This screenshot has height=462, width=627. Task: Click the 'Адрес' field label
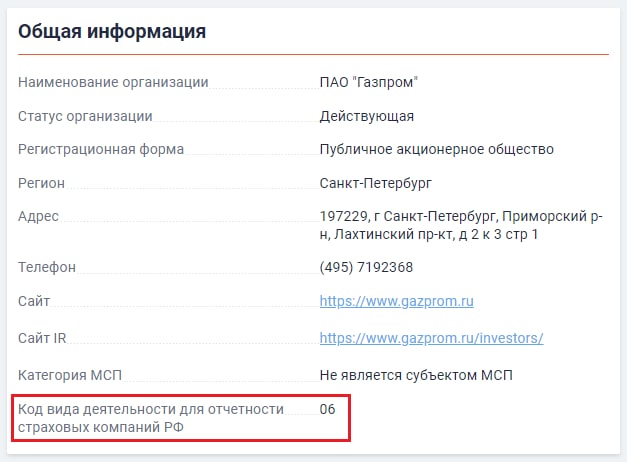click(x=38, y=216)
